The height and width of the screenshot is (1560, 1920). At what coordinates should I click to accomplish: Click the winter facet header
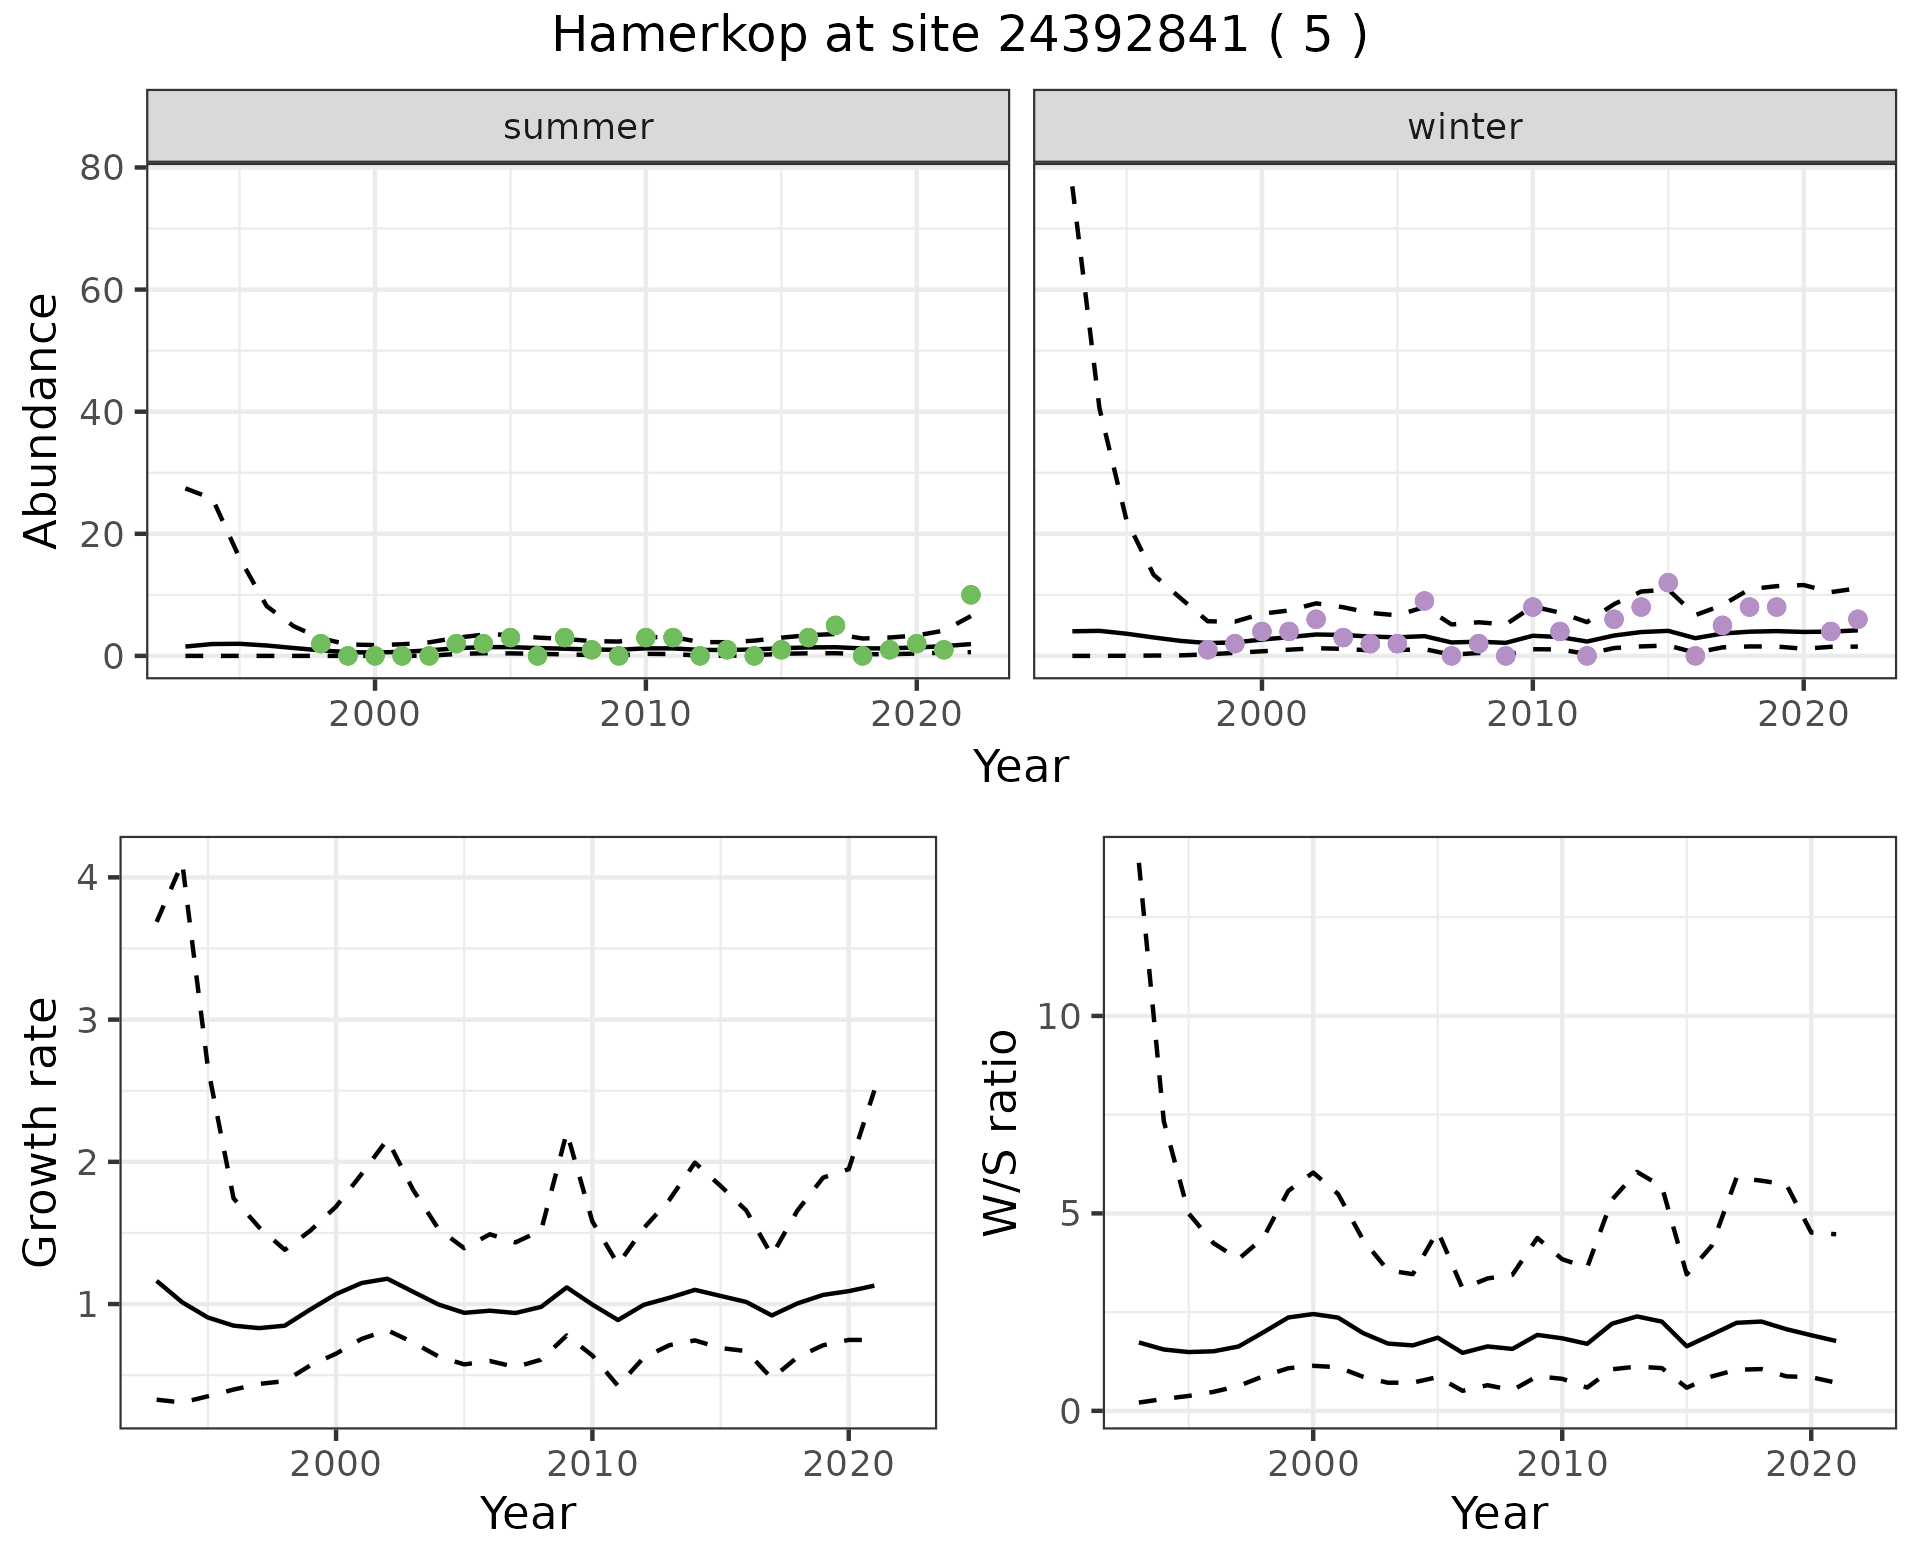pyautogui.click(x=1464, y=127)
